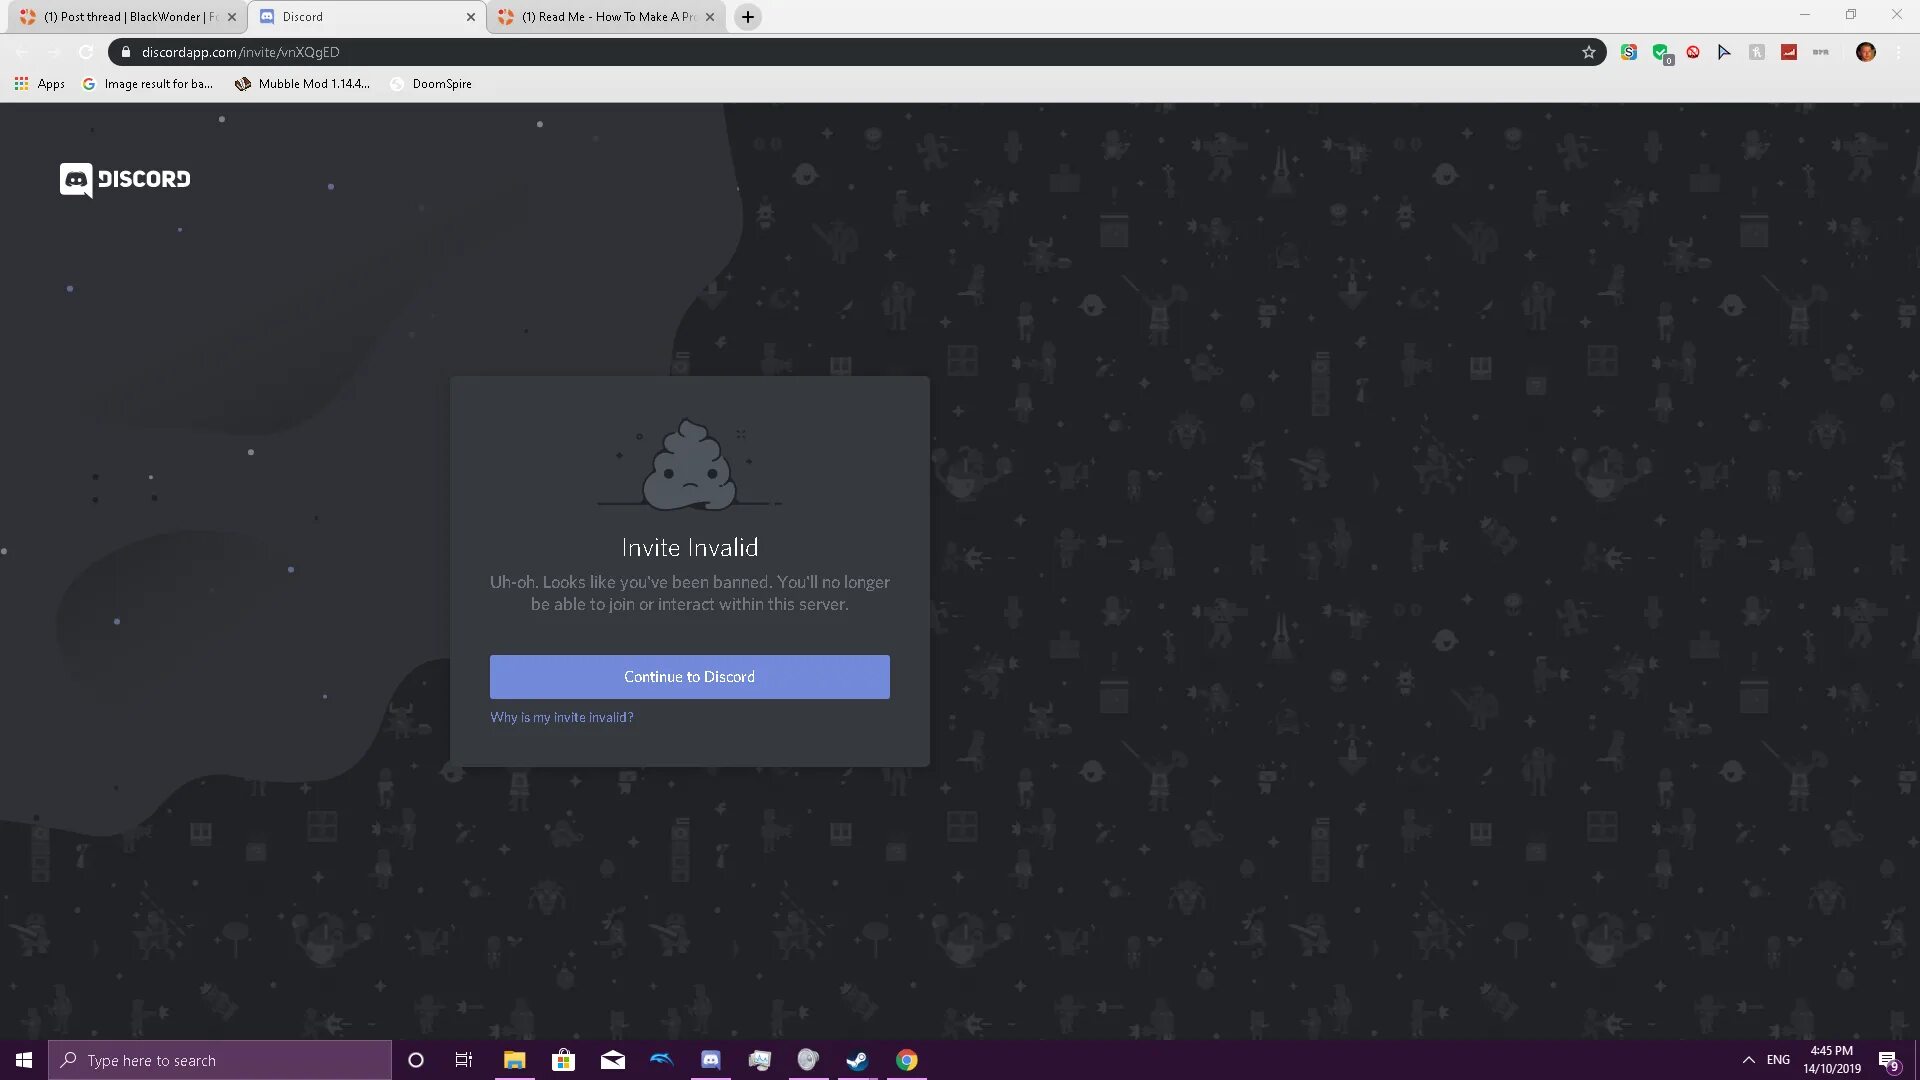The width and height of the screenshot is (1920, 1080).
Task: Click the Why is my invite invalid link
Action: 560,716
